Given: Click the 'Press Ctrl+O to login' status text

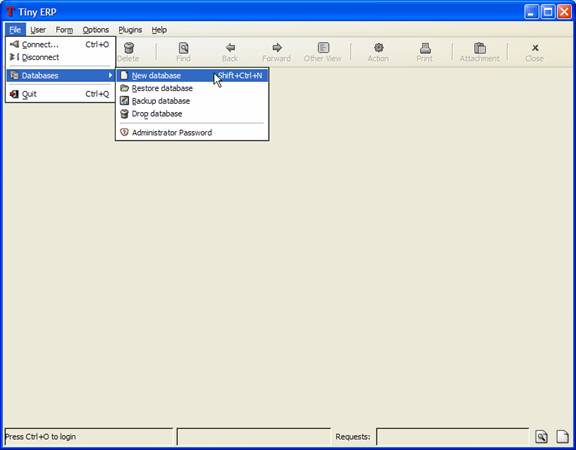Looking at the screenshot, I should pyautogui.click(x=40, y=437).
